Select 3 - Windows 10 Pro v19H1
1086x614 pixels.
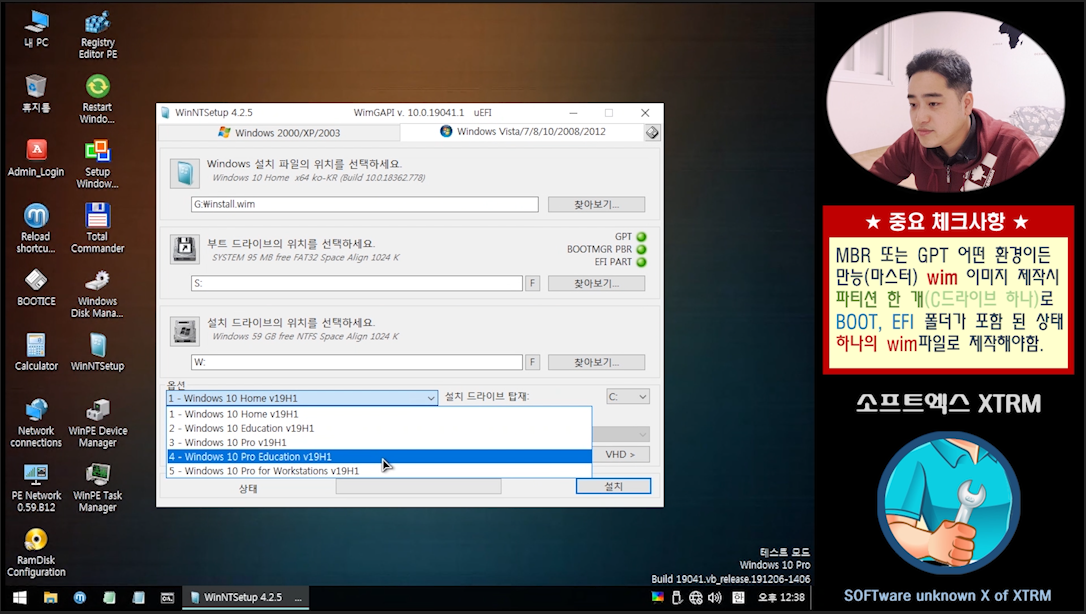(x=380, y=442)
